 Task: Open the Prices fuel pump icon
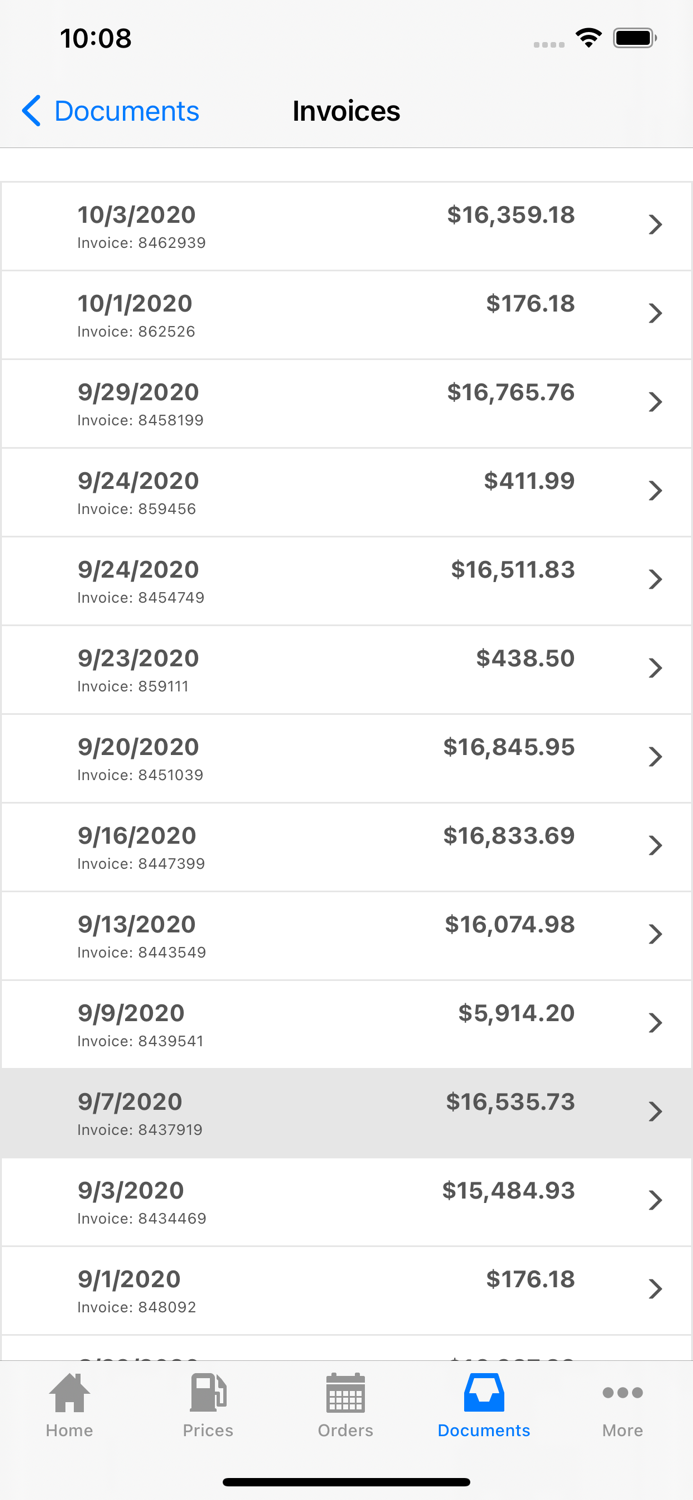[208, 1392]
